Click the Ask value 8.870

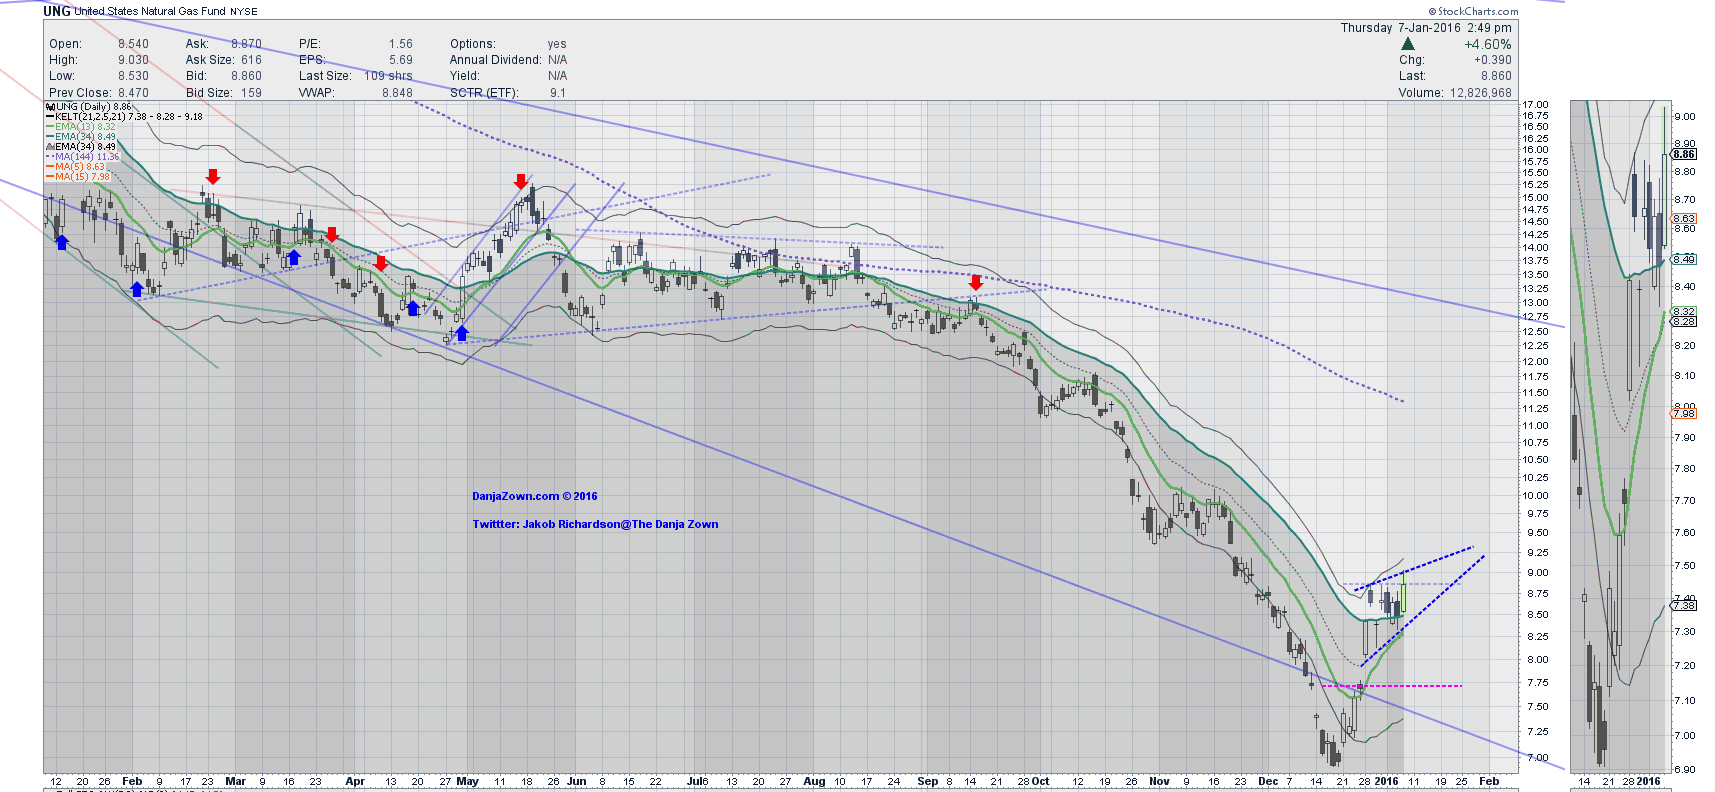tap(246, 44)
